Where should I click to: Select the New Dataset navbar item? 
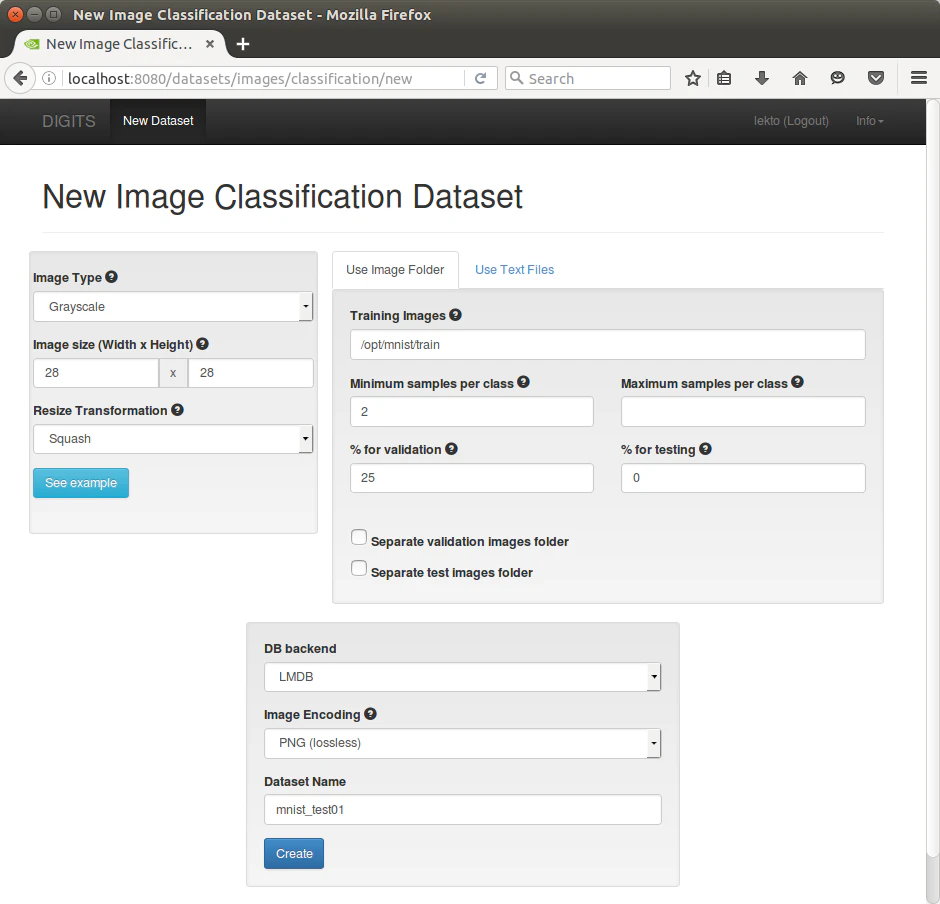tap(158, 121)
